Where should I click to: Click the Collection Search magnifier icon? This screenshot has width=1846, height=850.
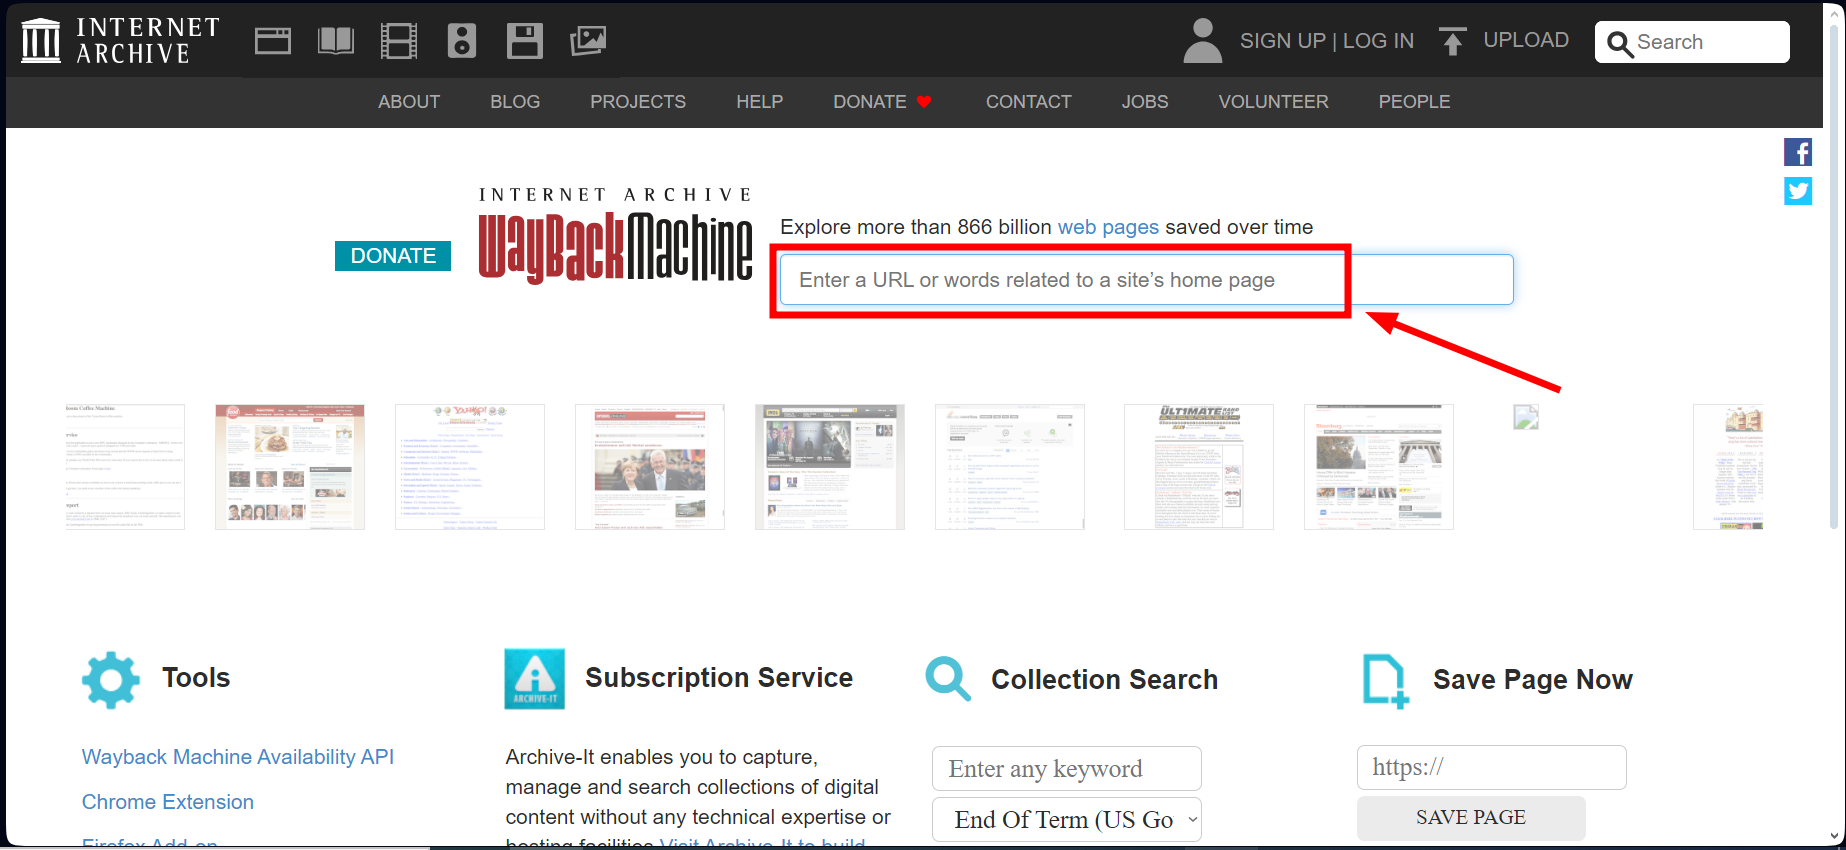[948, 679]
